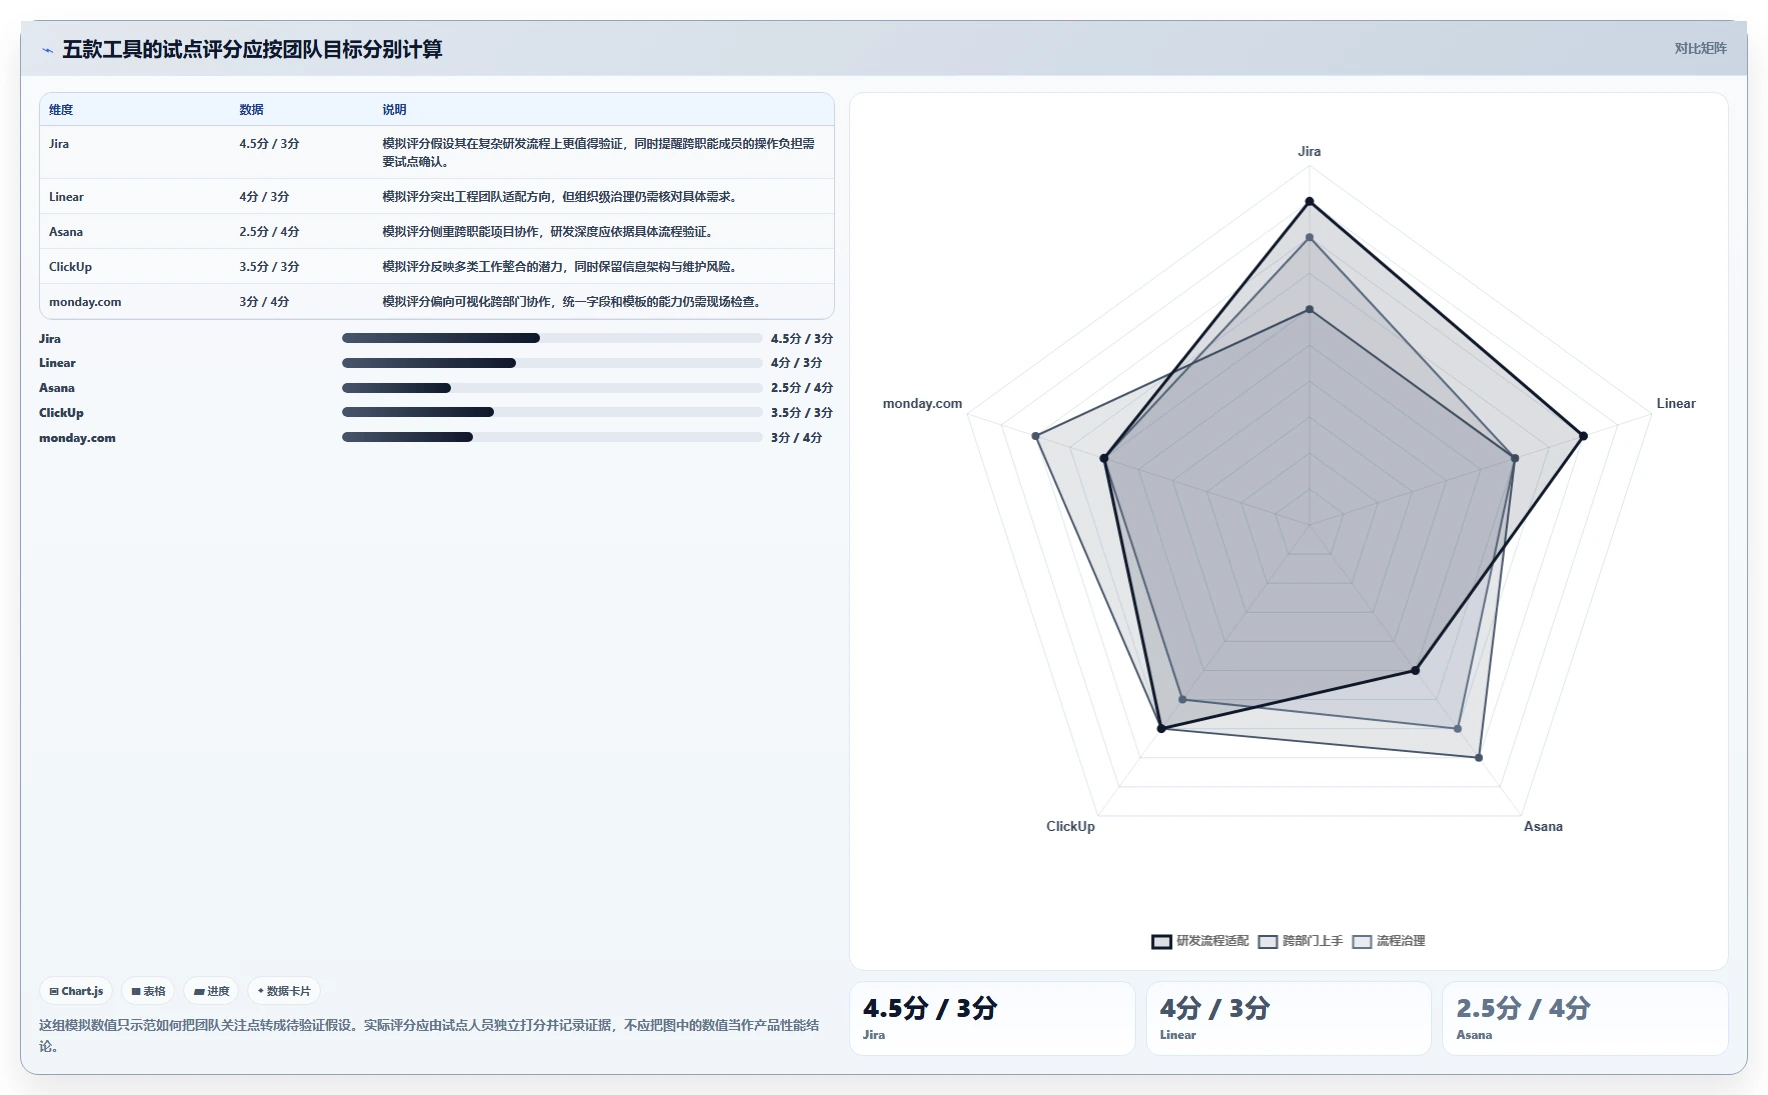Screen dimensions: 1768x1095
Task: Click the Jira progress bar
Action: tap(552, 338)
